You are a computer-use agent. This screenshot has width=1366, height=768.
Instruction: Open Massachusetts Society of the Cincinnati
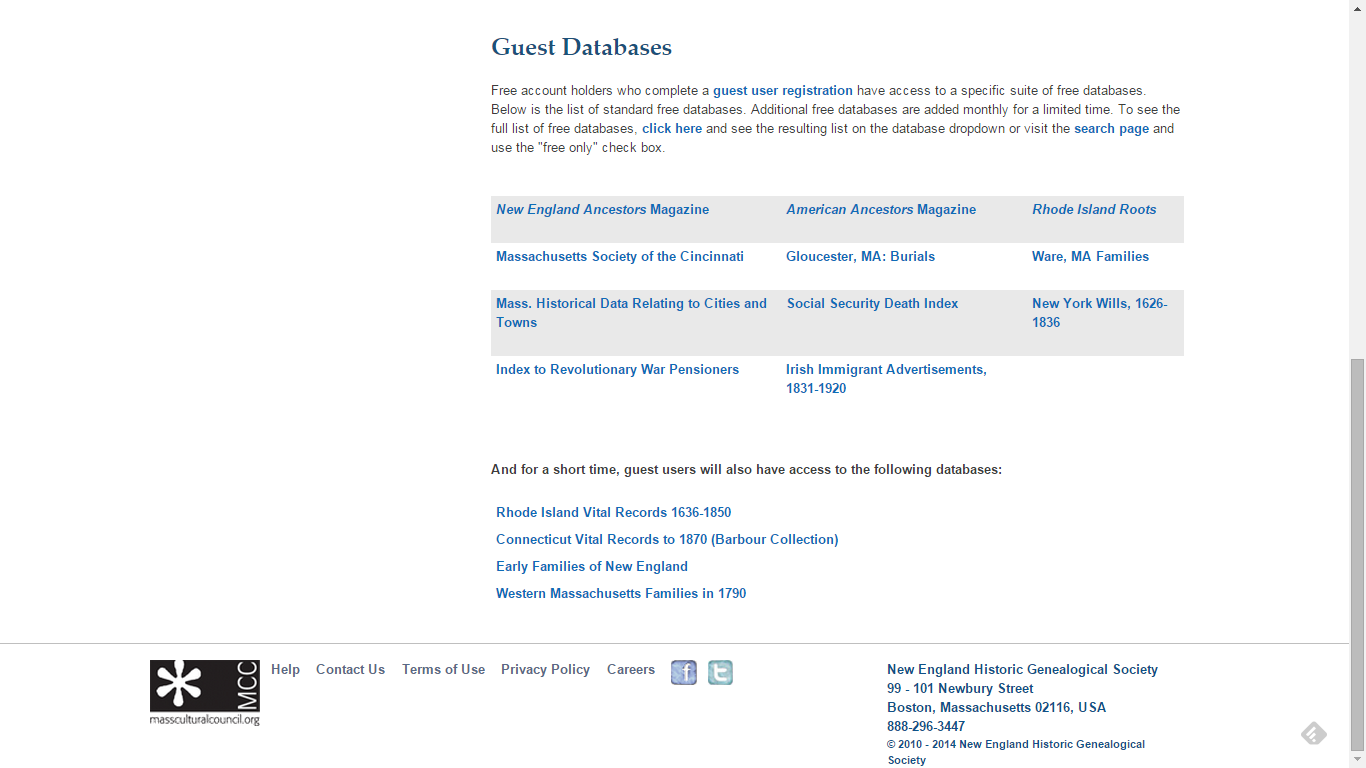click(x=620, y=256)
